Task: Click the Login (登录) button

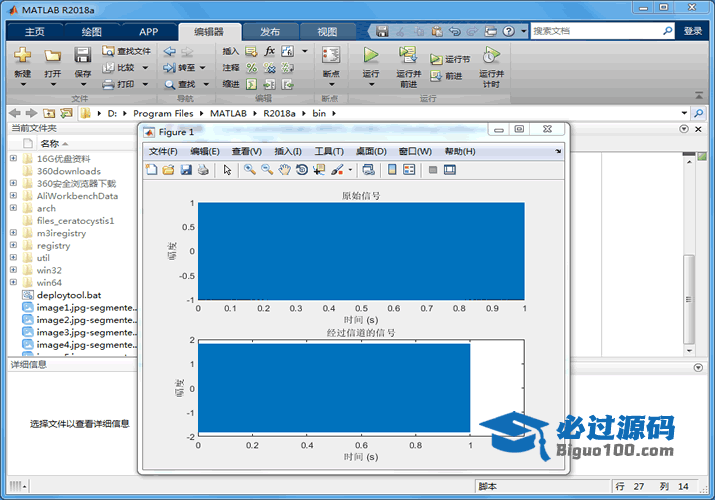Action: coord(693,31)
